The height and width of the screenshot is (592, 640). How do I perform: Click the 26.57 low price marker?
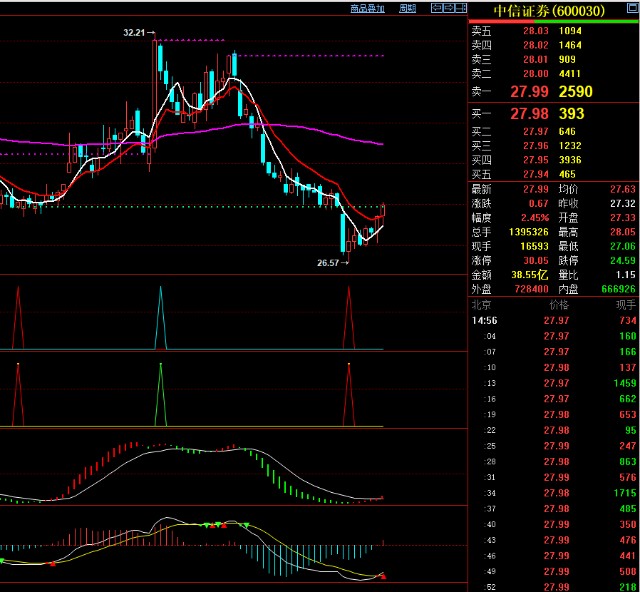pyautogui.click(x=330, y=262)
